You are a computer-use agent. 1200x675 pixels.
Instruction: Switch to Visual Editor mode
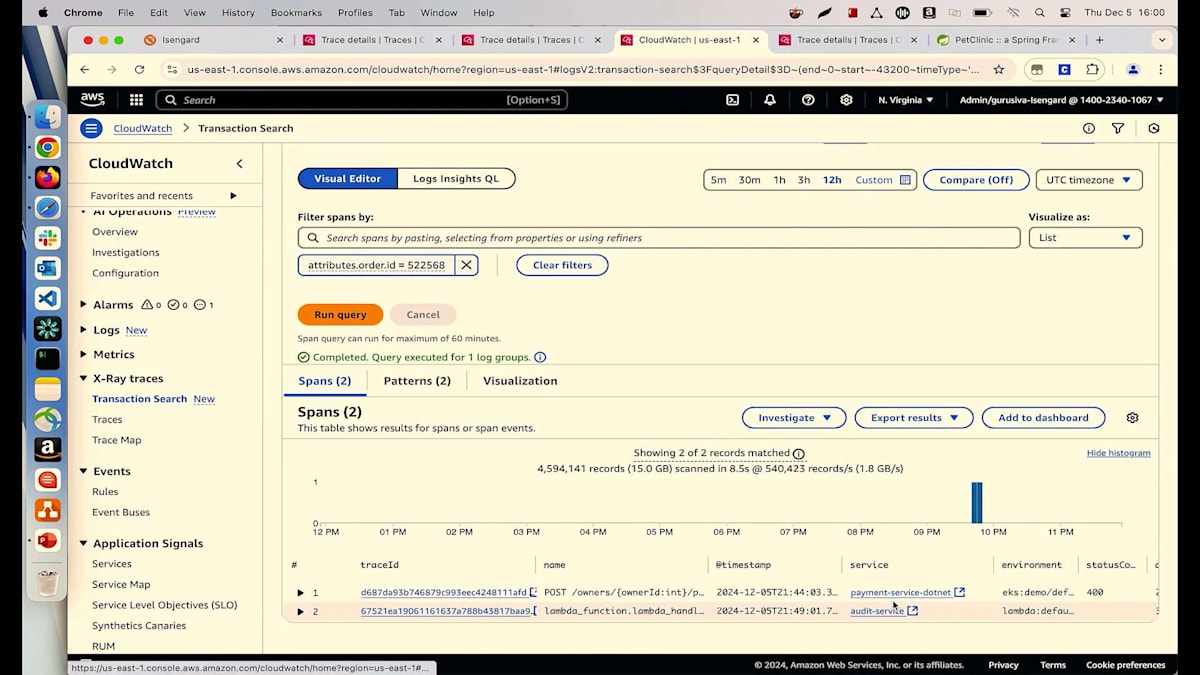[x=348, y=179]
